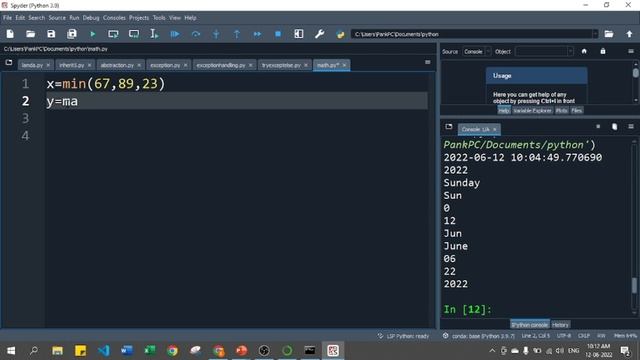Select the IPython console tab

529,324
